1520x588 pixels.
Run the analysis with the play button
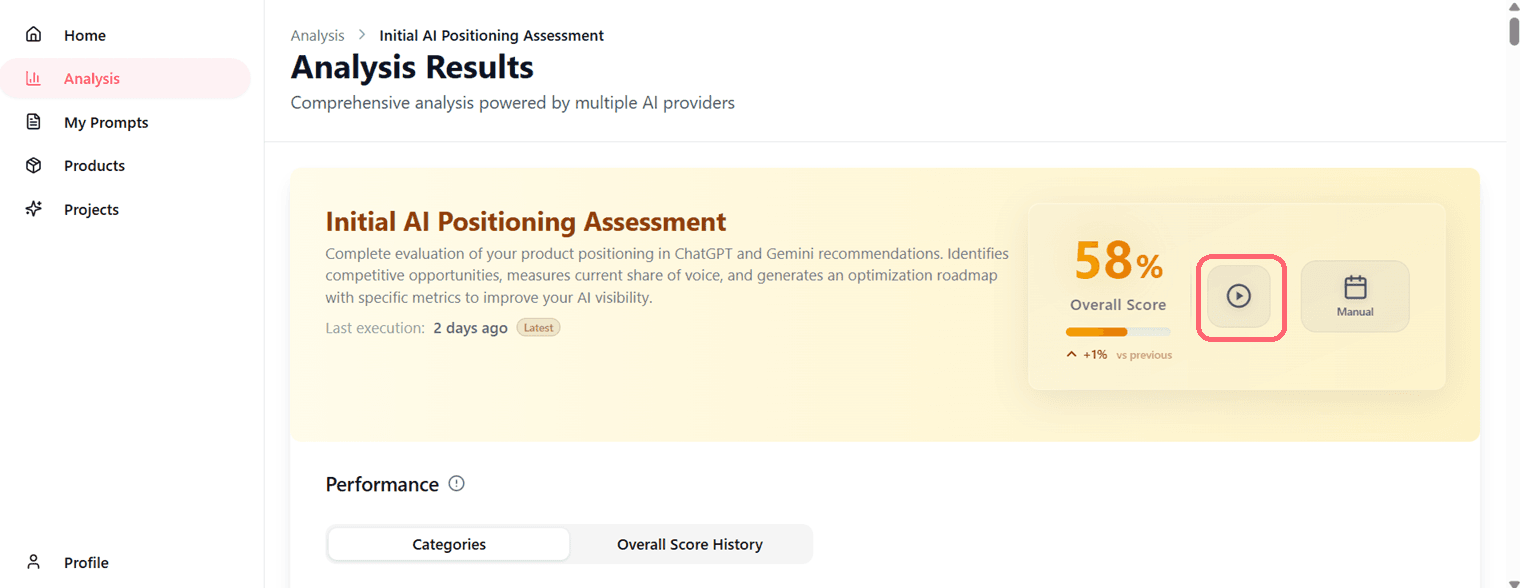click(1238, 296)
